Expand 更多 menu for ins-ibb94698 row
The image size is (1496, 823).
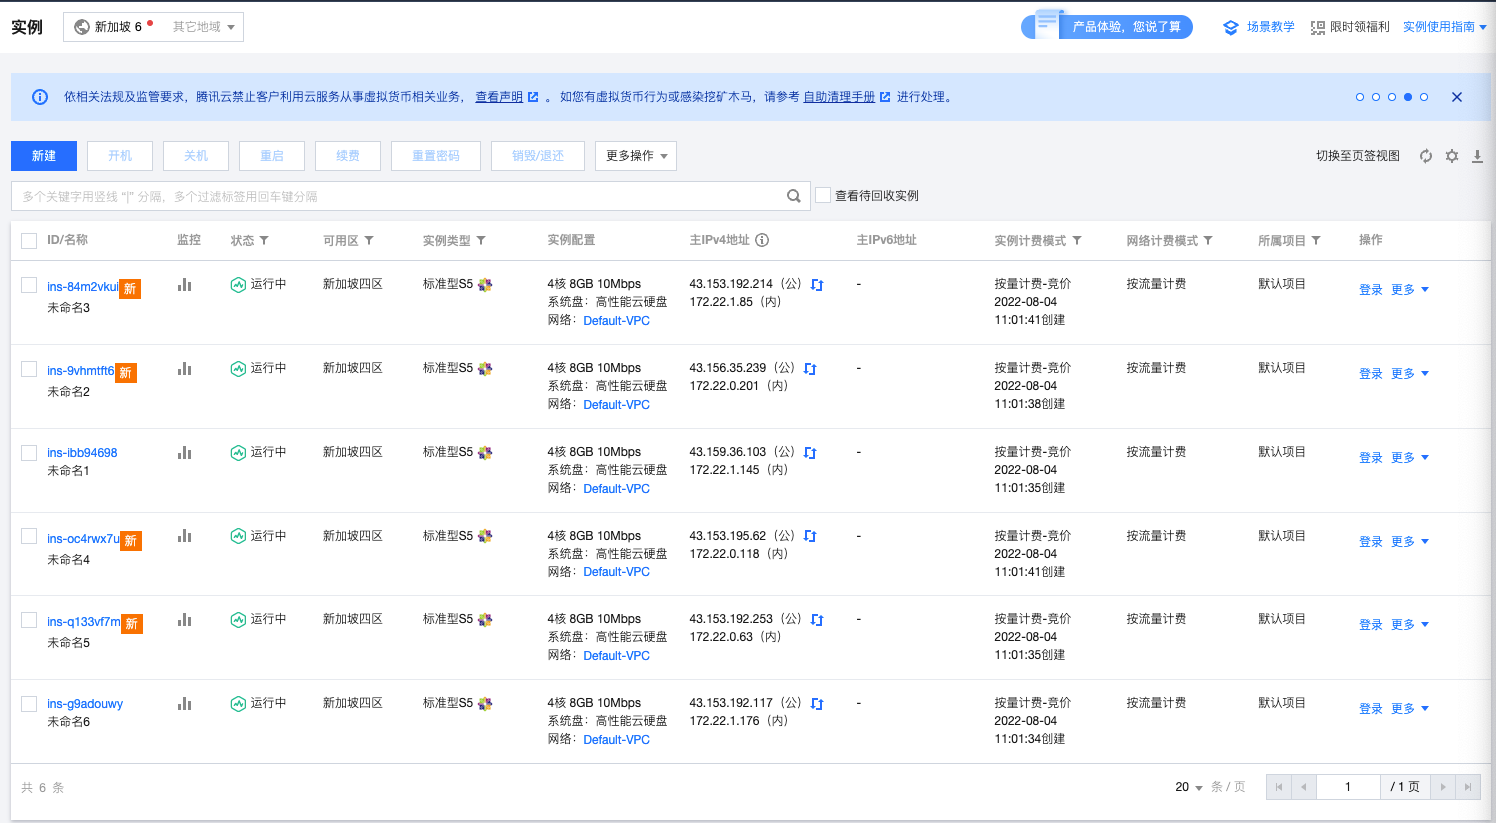click(x=1410, y=458)
